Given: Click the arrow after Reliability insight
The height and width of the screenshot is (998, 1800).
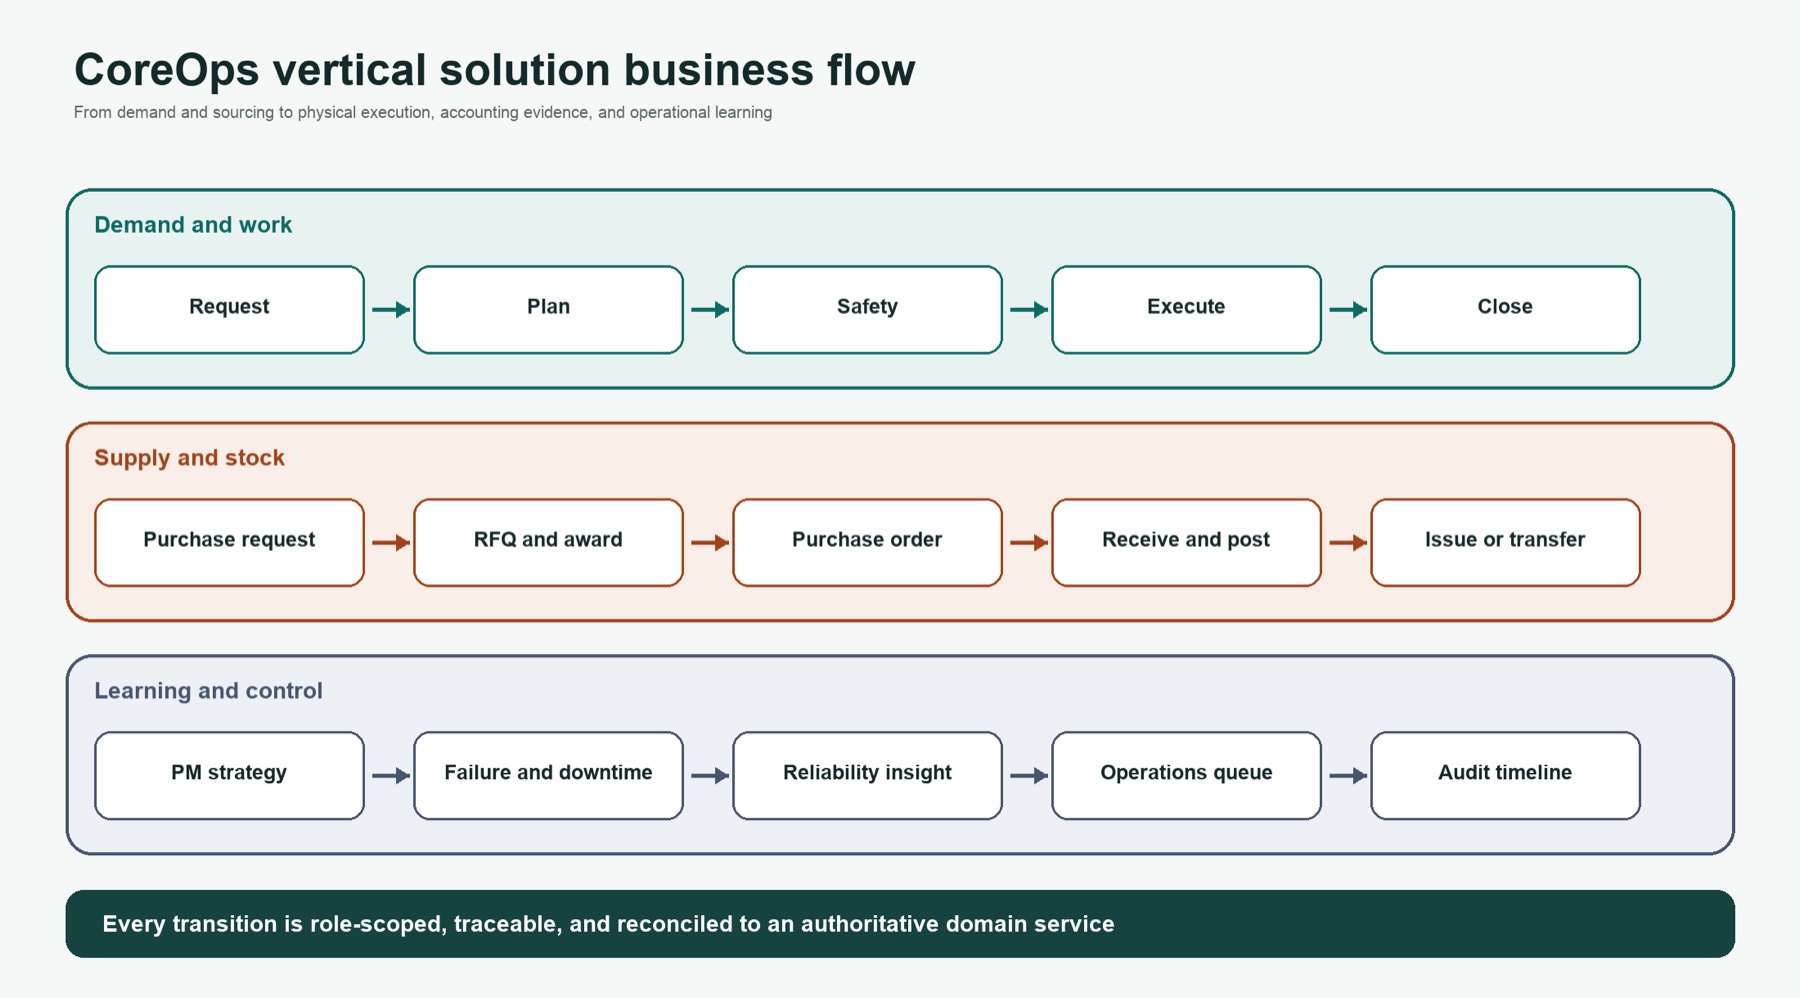Looking at the screenshot, I should click(1028, 775).
